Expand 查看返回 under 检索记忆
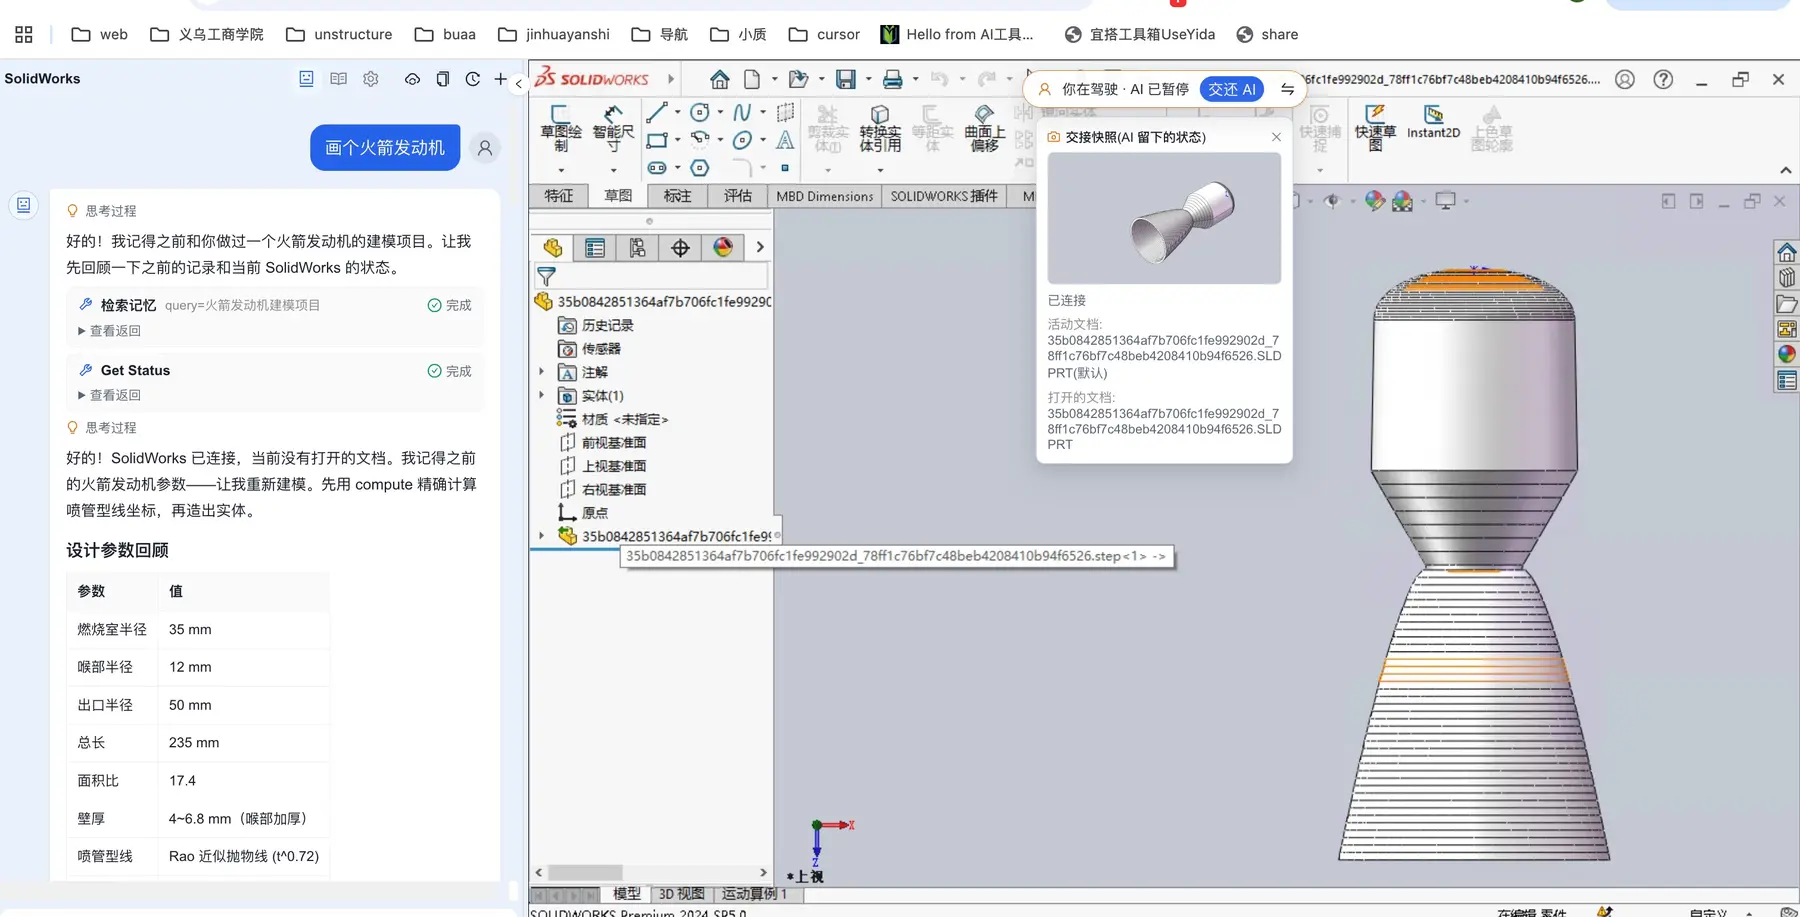The image size is (1800, 917). 109,331
